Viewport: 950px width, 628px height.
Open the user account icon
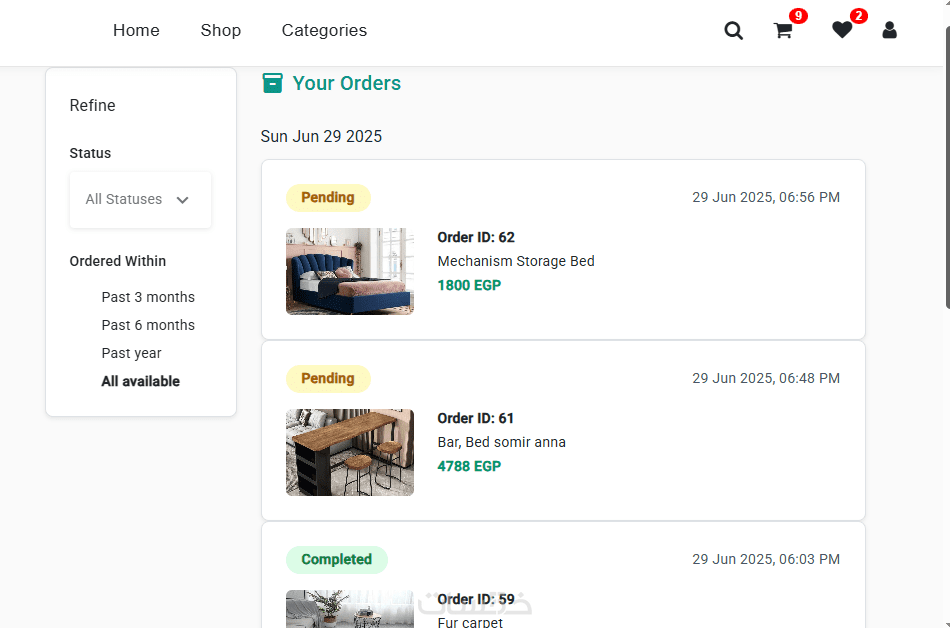(x=889, y=31)
